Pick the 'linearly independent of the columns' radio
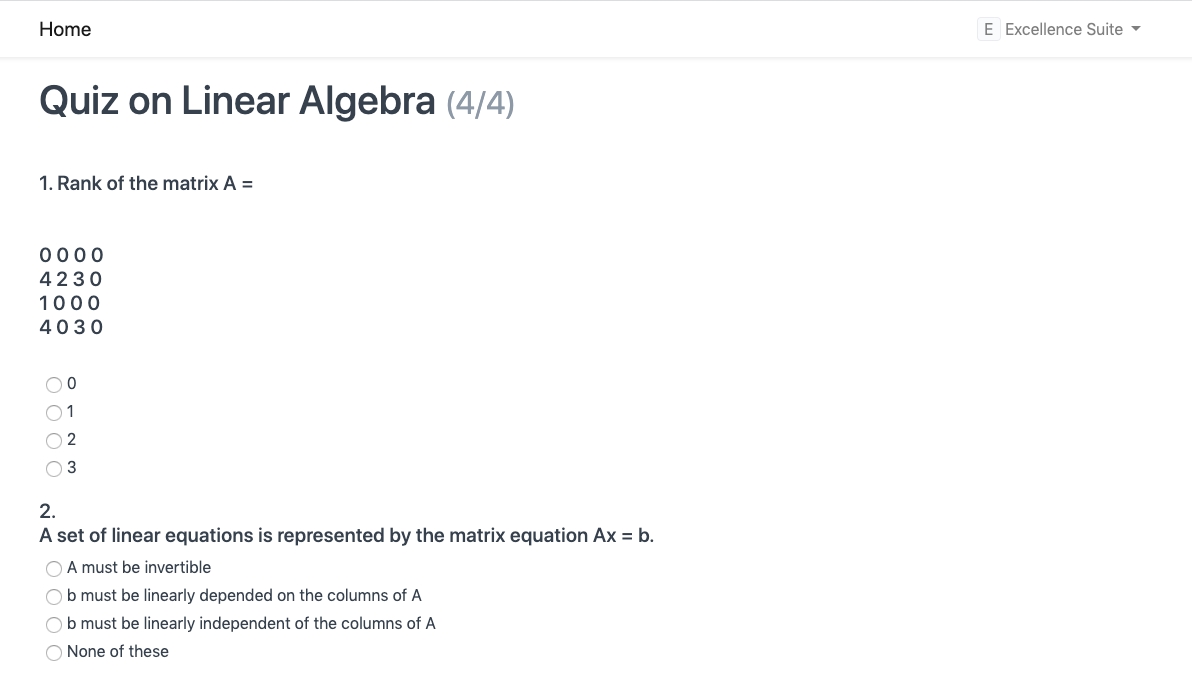The image size is (1192, 689). point(54,624)
